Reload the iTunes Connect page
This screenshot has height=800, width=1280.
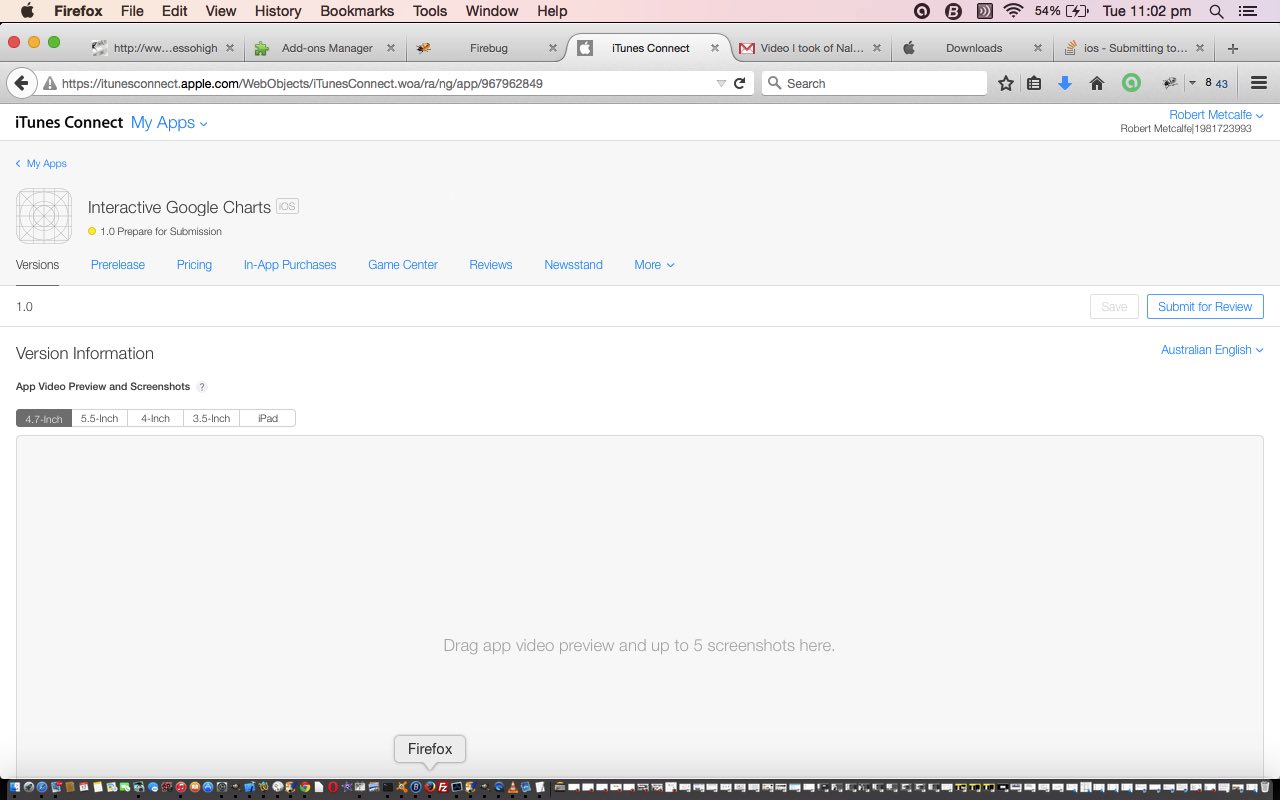[740, 84]
